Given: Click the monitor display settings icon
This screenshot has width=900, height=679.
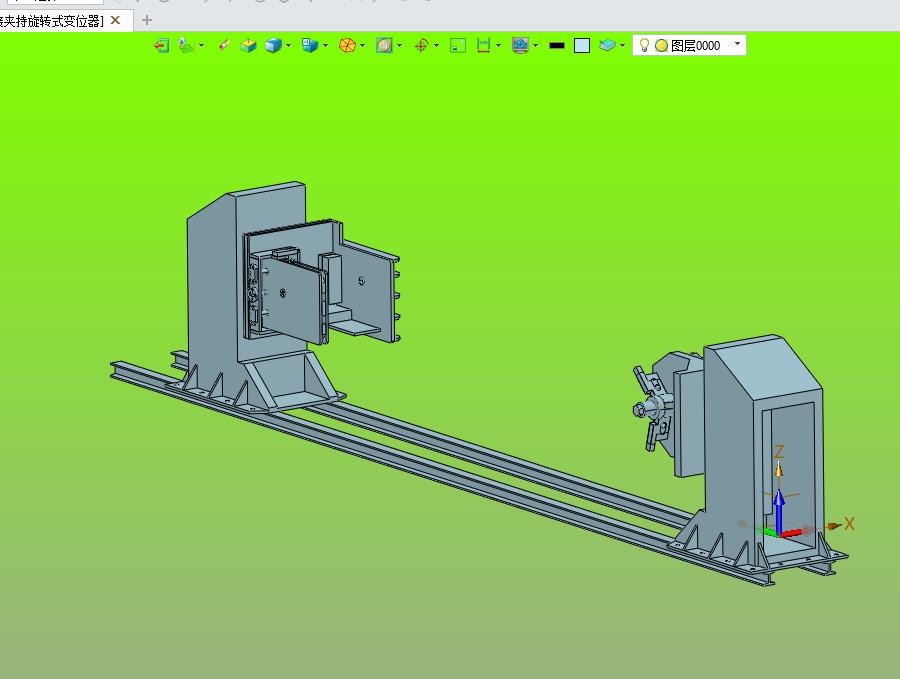Looking at the screenshot, I should click(520, 45).
